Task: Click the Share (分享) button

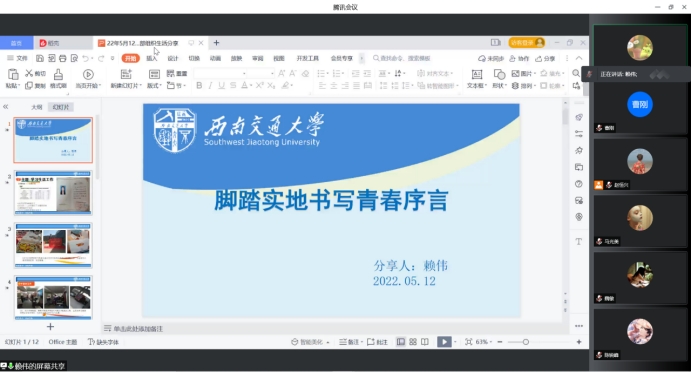Action: pyautogui.click(x=545, y=58)
